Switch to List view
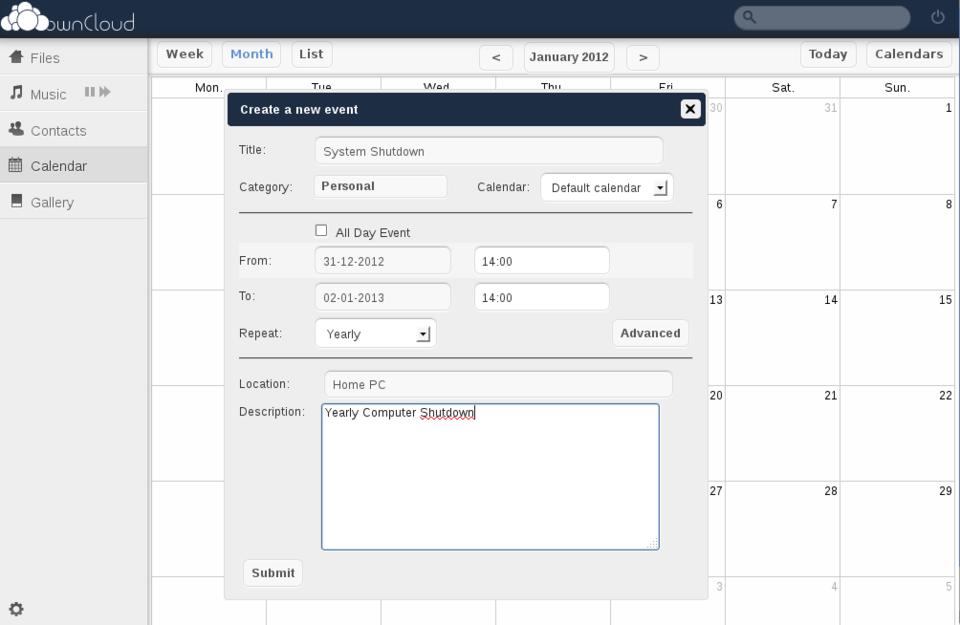Viewport: 960px width, 625px height. (311, 54)
